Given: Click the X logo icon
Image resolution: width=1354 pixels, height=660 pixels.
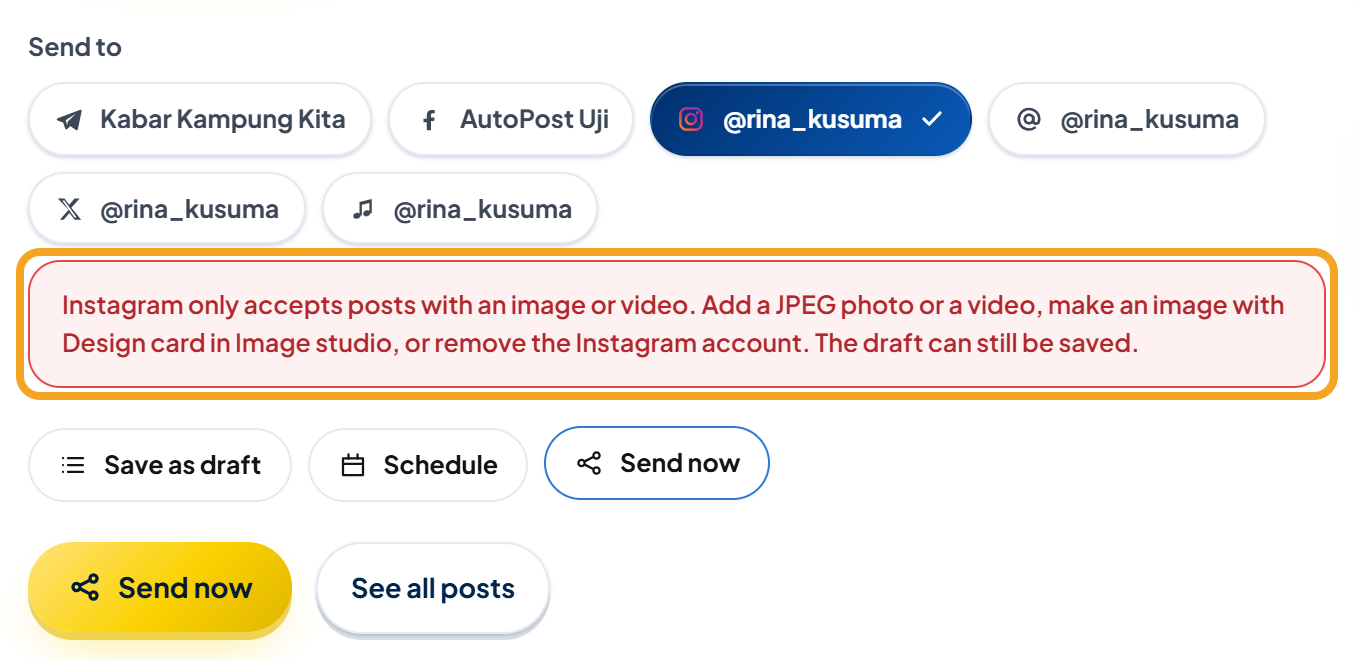Looking at the screenshot, I should point(69,209).
